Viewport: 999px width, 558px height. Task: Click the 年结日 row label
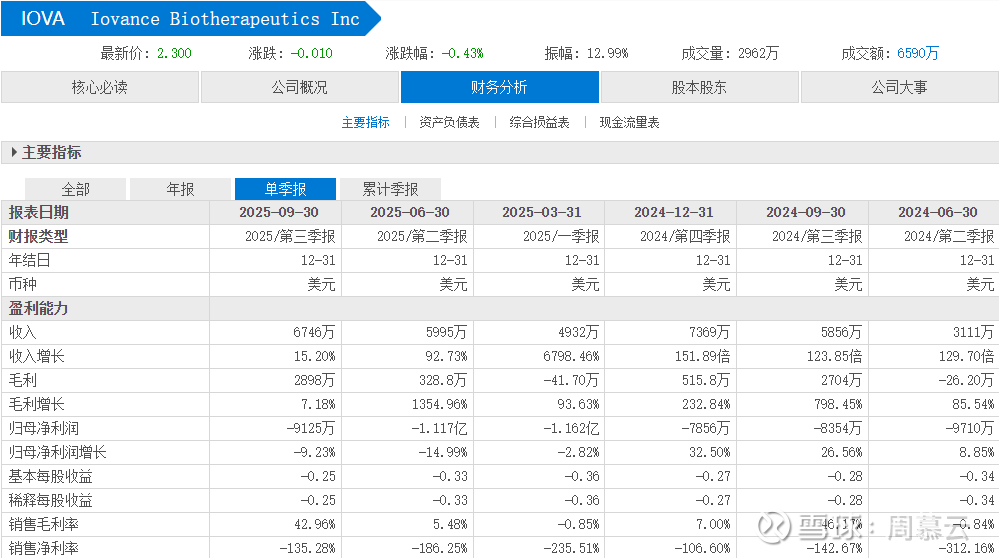[x=29, y=260]
